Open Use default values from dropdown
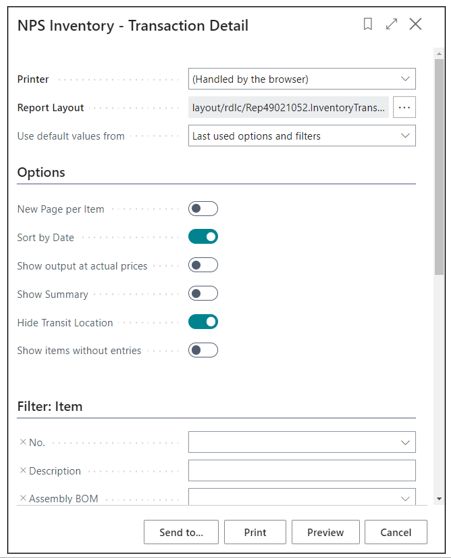451x558 pixels. (x=302, y=136)
